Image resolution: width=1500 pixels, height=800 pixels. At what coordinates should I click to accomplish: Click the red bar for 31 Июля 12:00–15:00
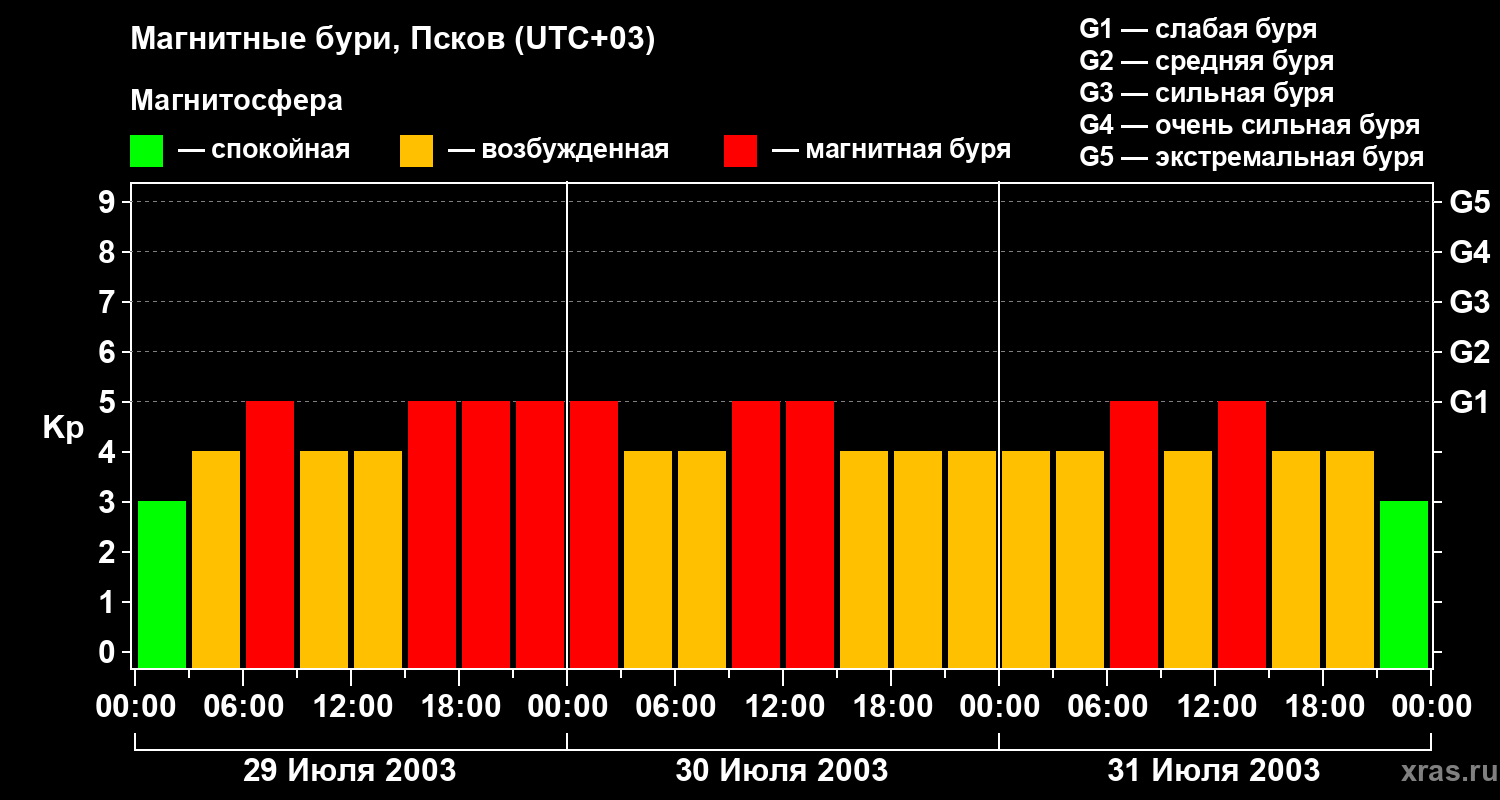tap(1242, 534)
